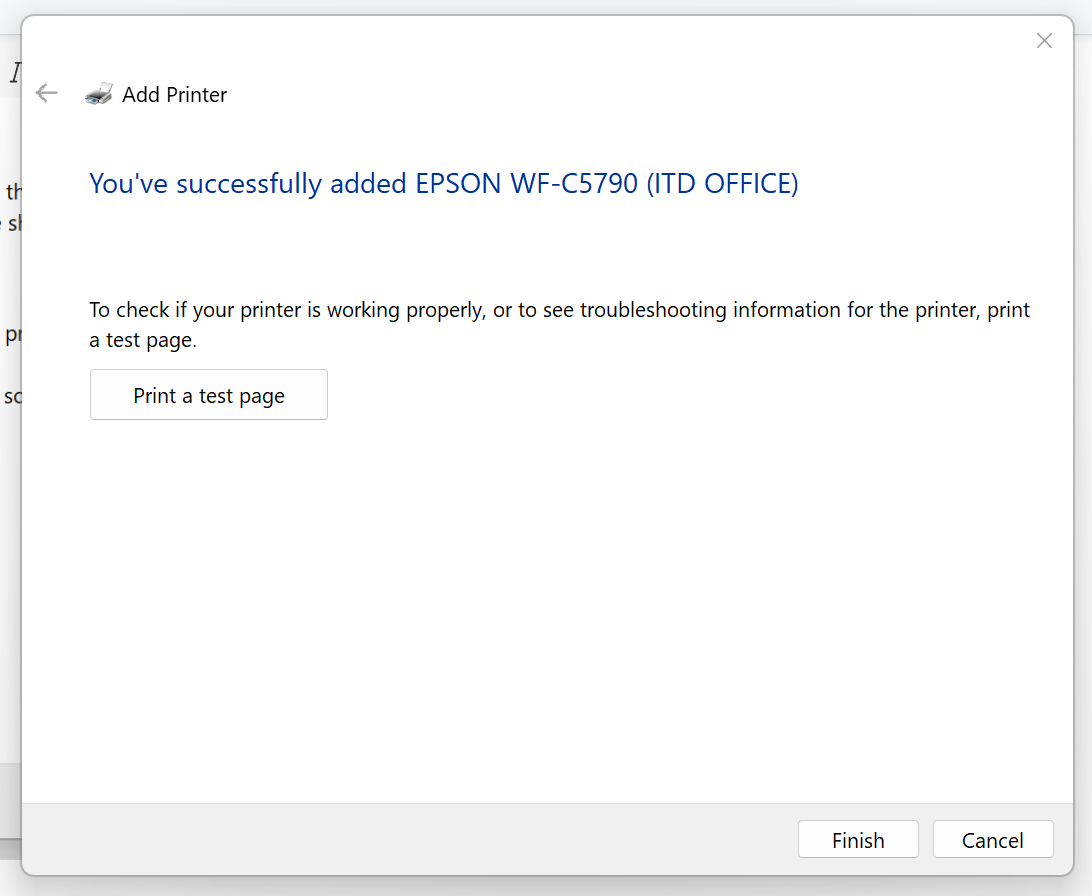Go back using the arrow icon

coord(47,93)
